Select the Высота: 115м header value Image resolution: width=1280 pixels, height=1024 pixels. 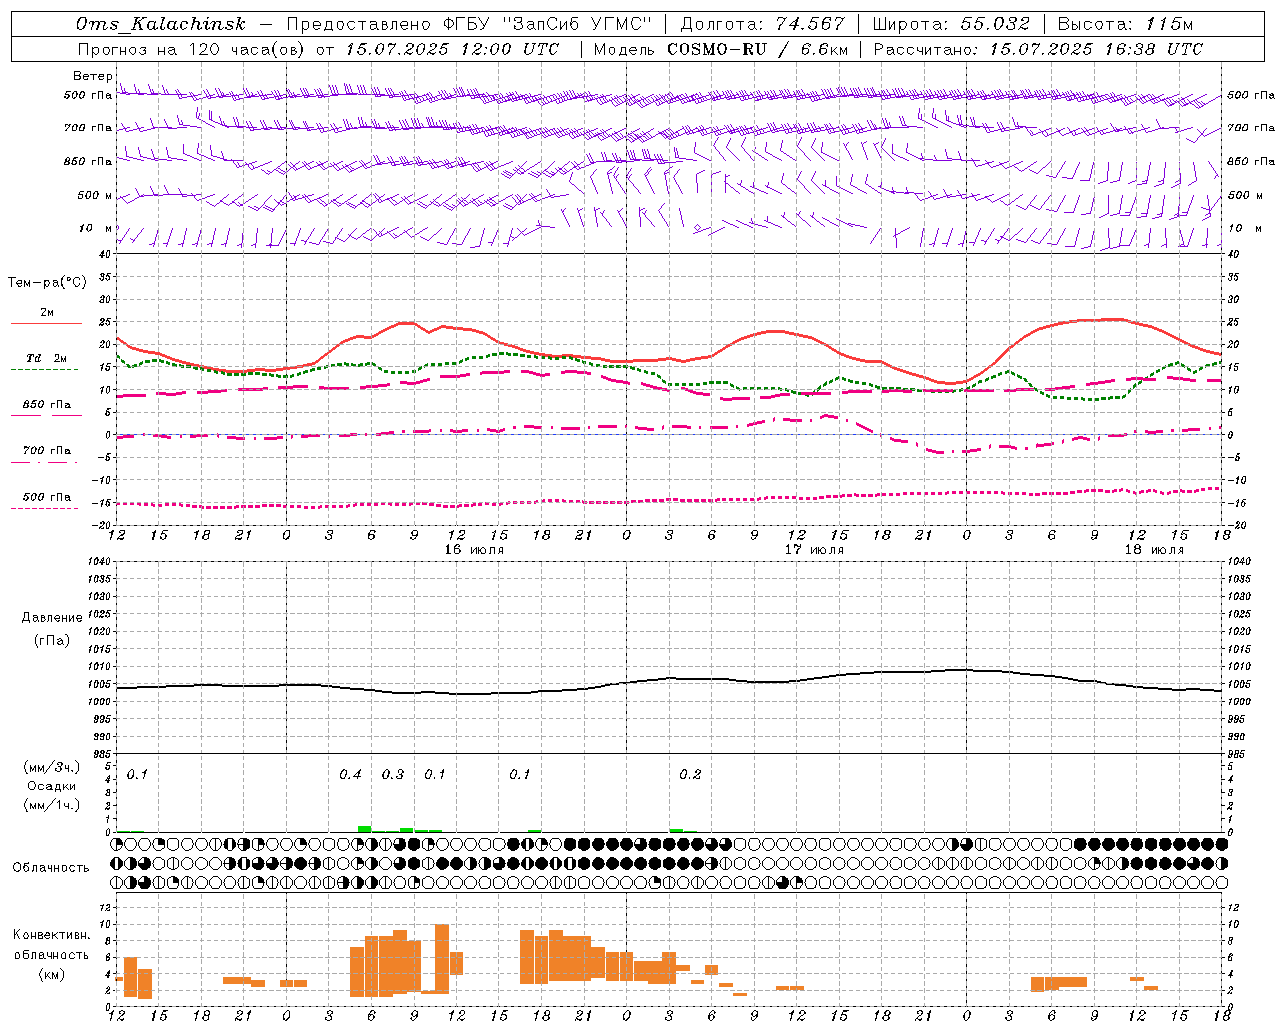tap(1126, 24)
